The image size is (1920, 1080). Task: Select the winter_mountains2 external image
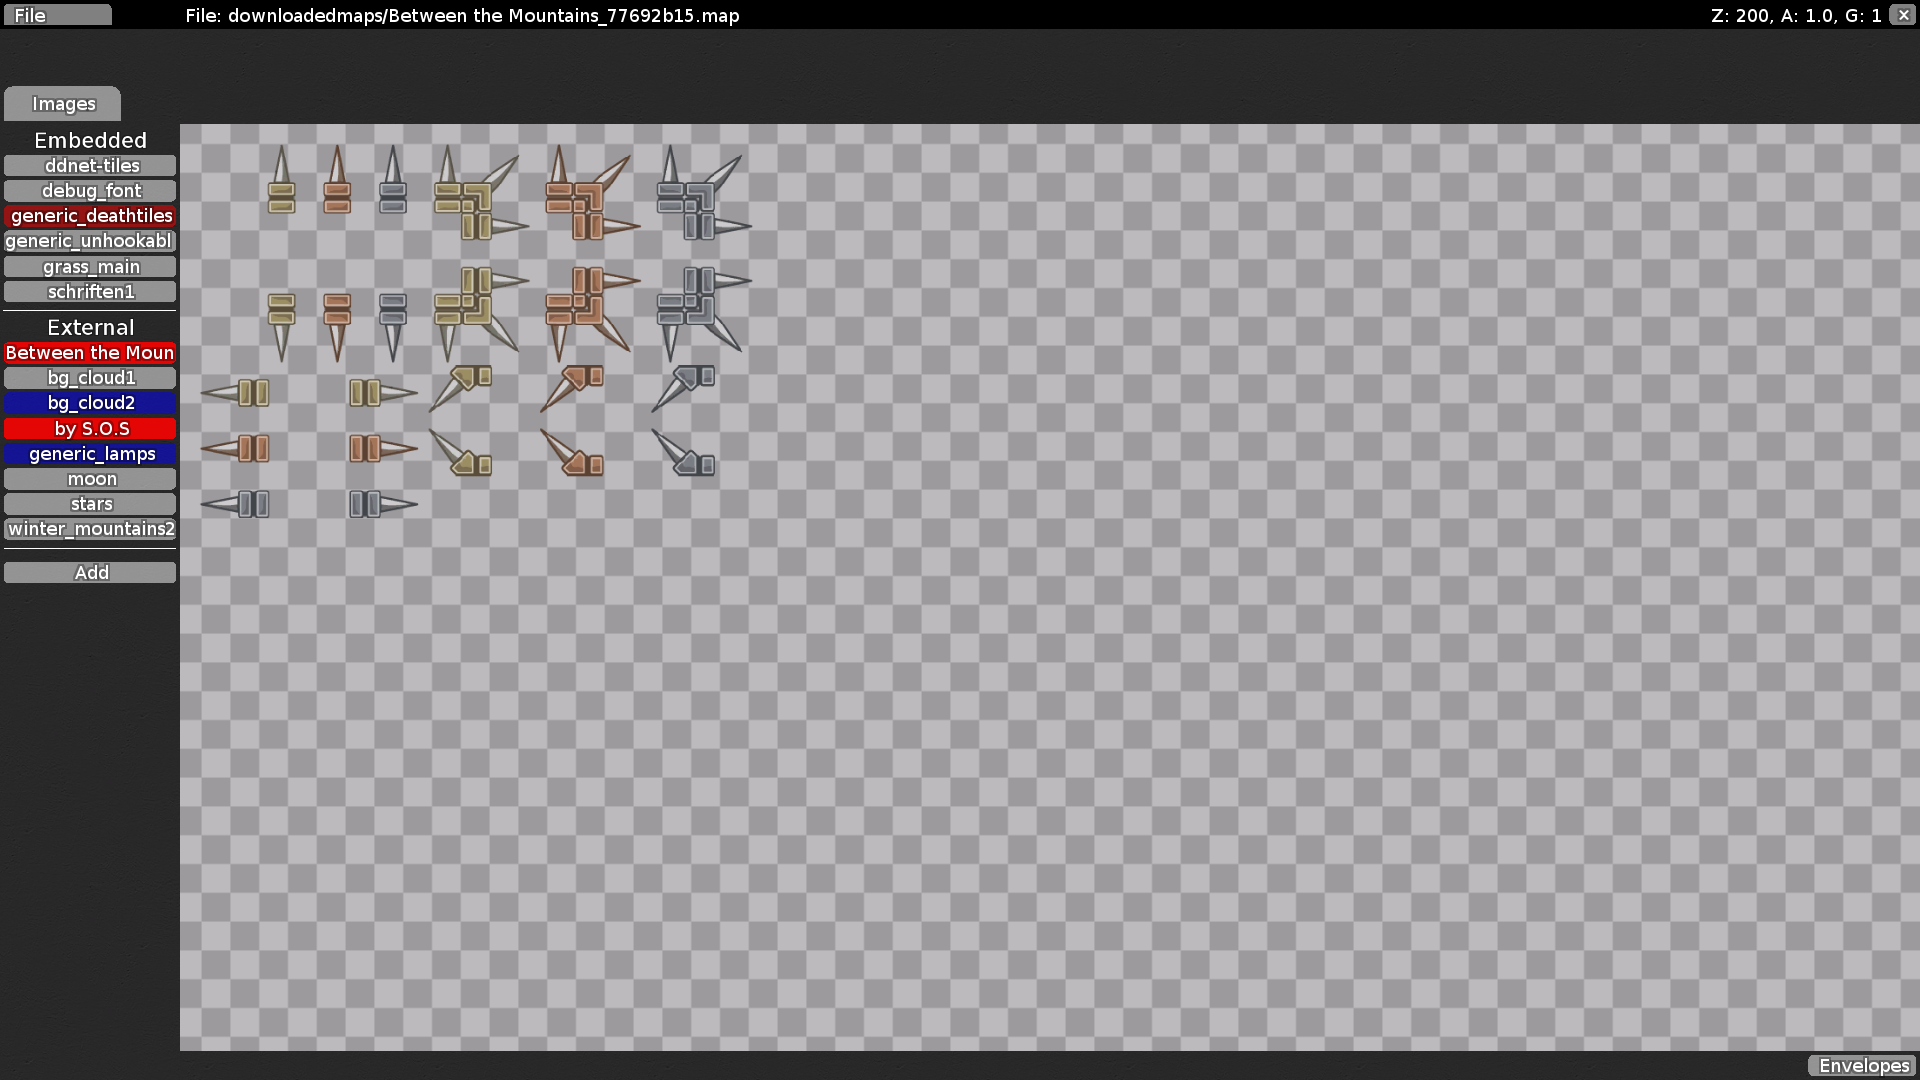[90, 528]
